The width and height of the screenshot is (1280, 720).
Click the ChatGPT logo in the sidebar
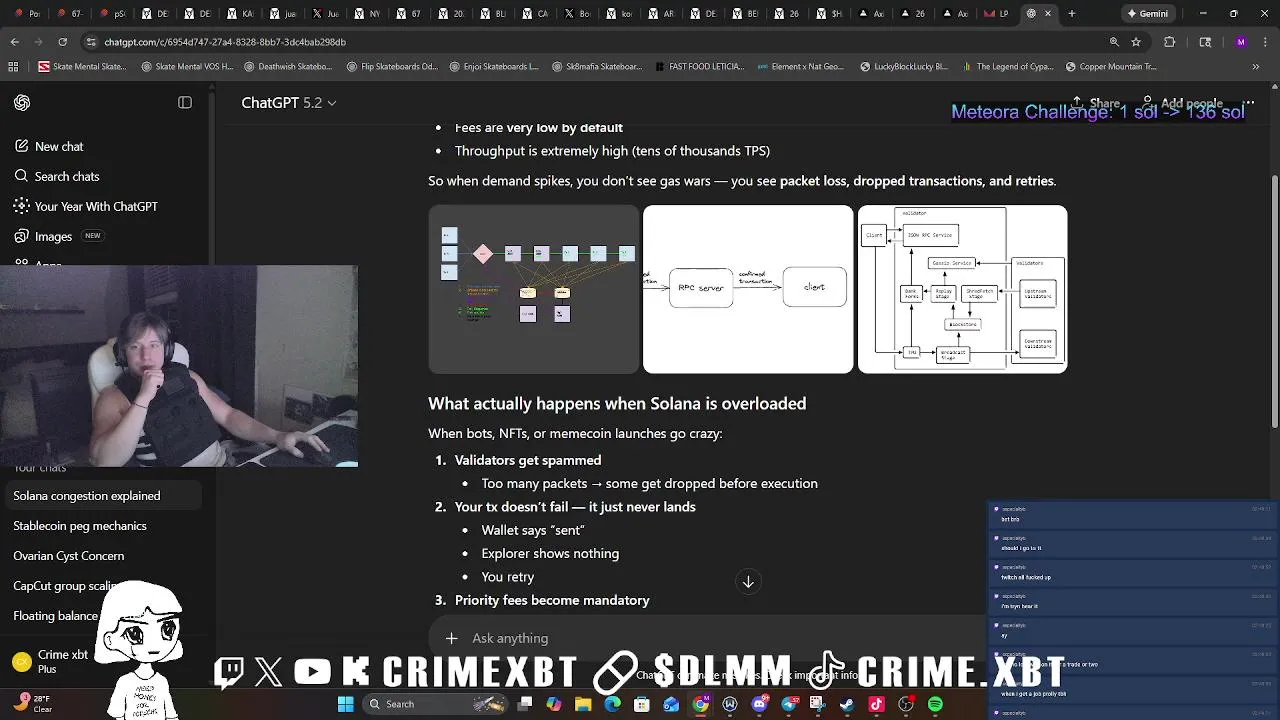[x=22, y=103]
